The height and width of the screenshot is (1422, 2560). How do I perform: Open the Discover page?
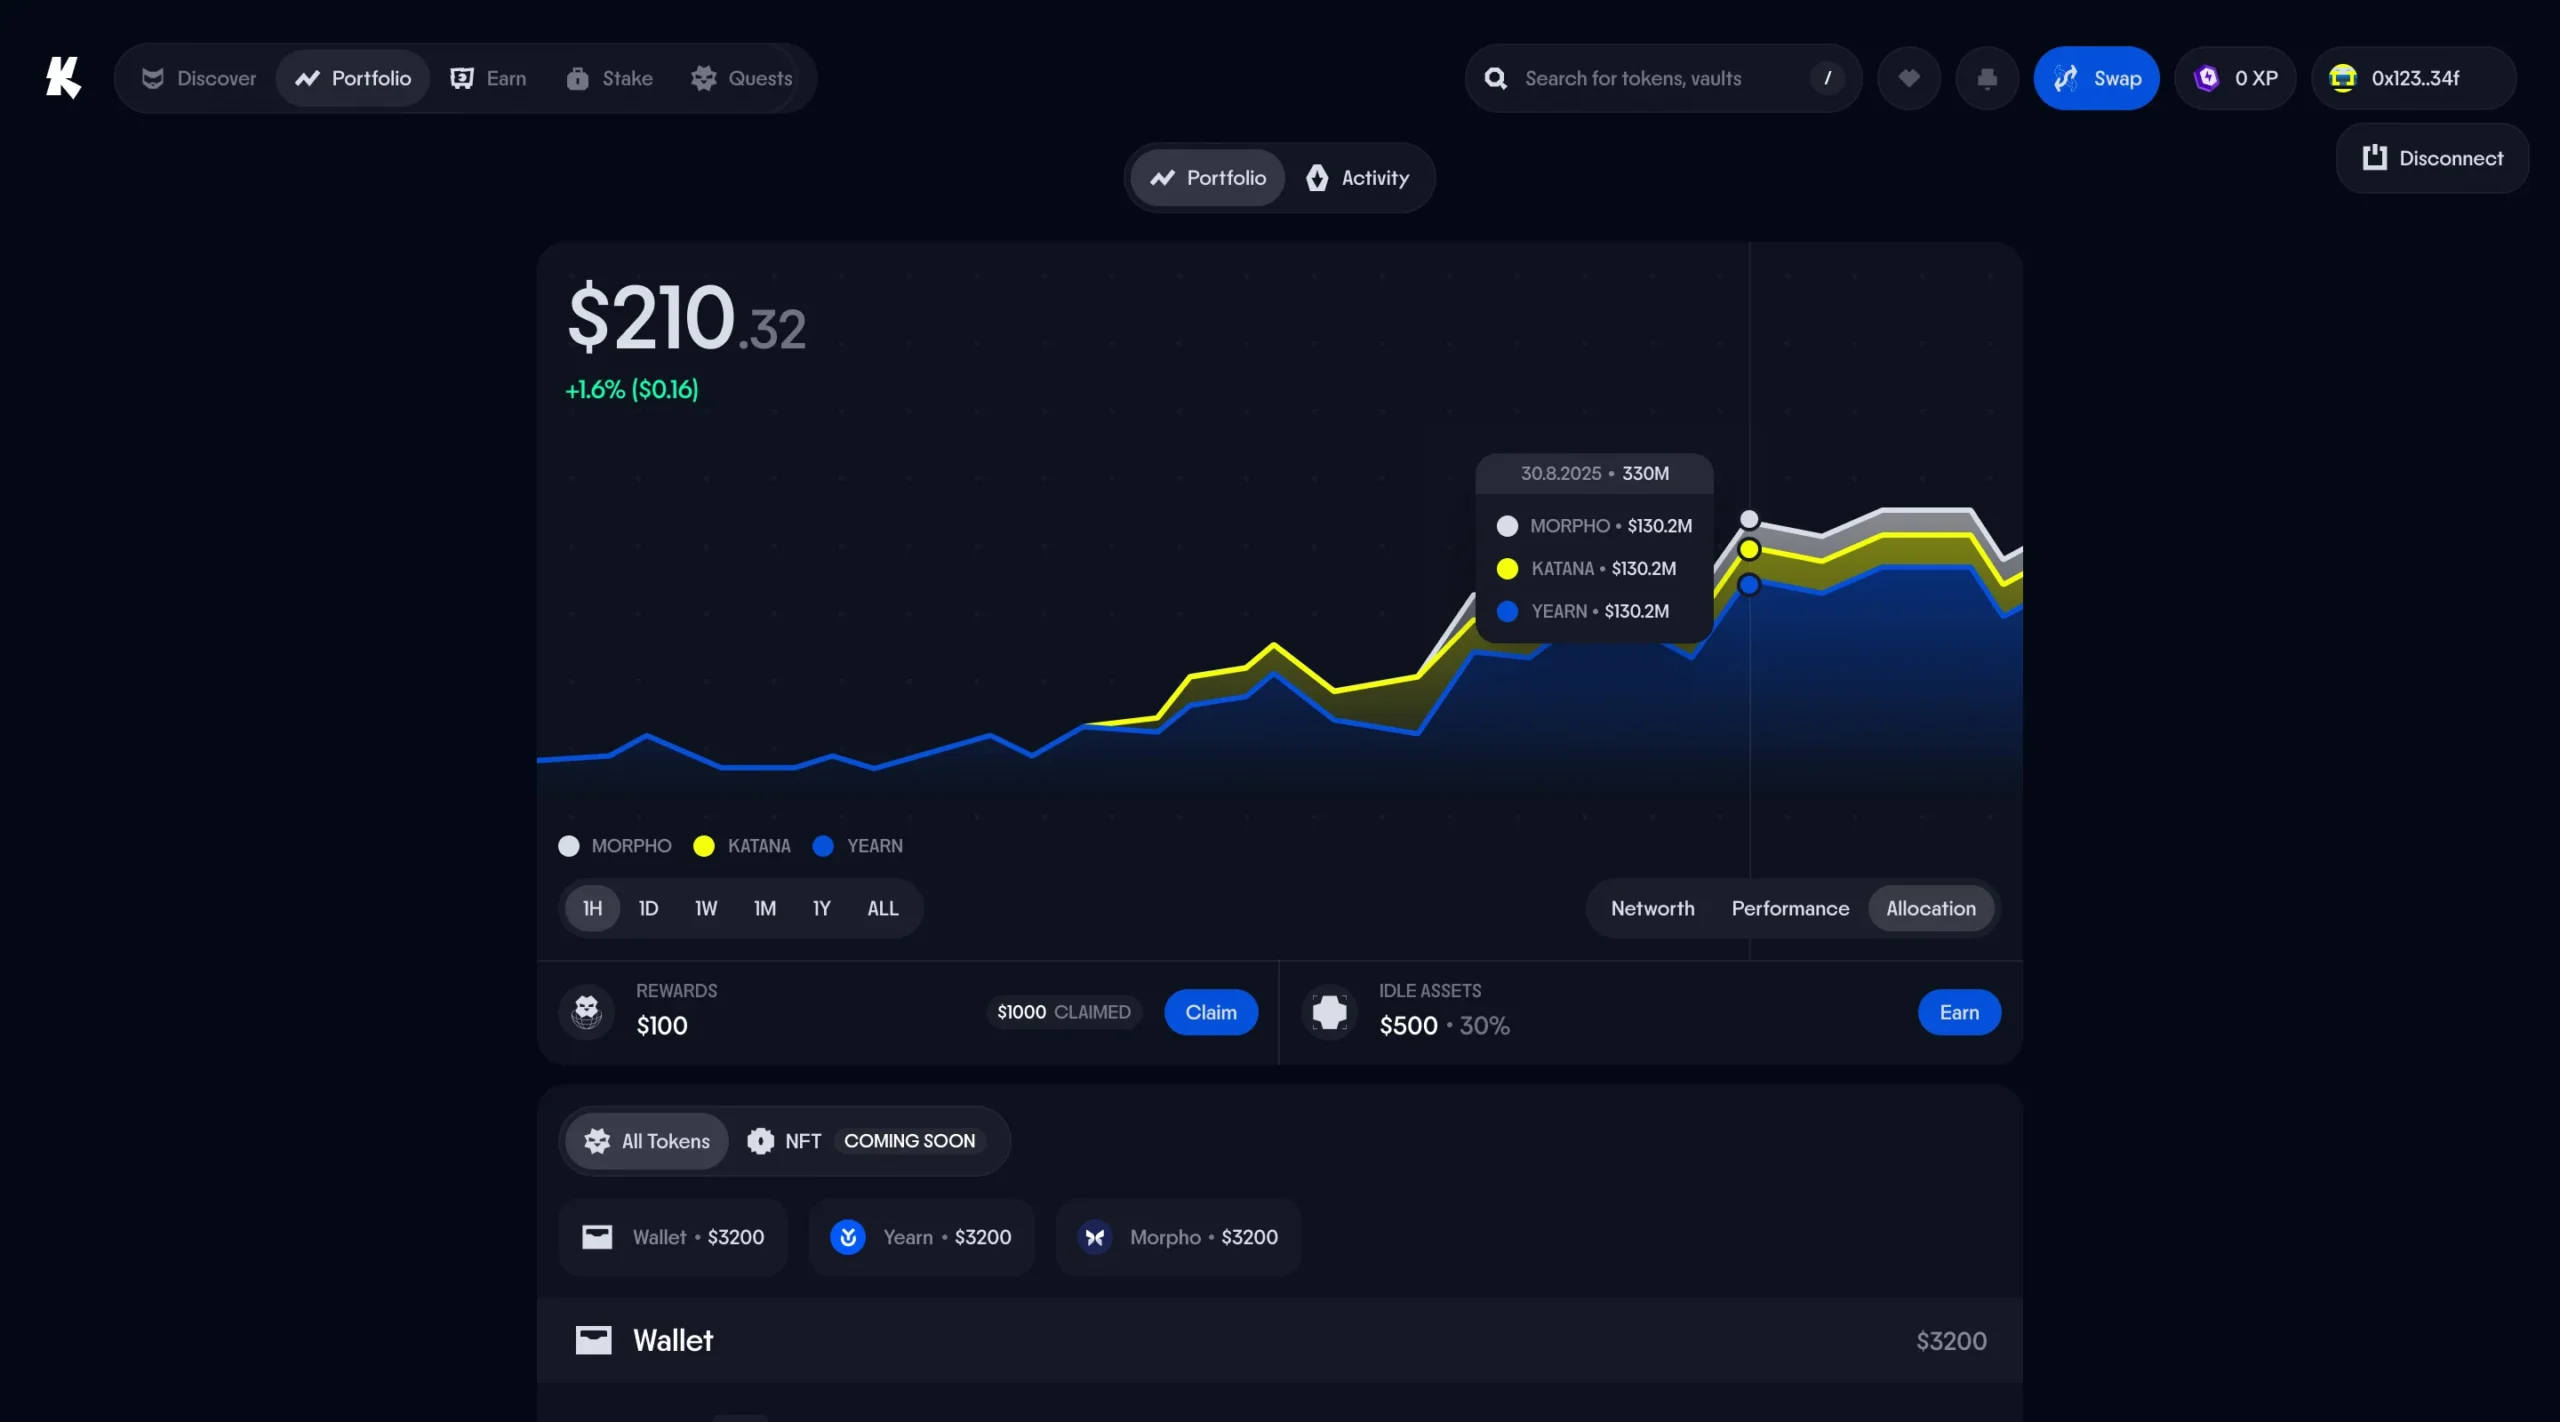198,78
